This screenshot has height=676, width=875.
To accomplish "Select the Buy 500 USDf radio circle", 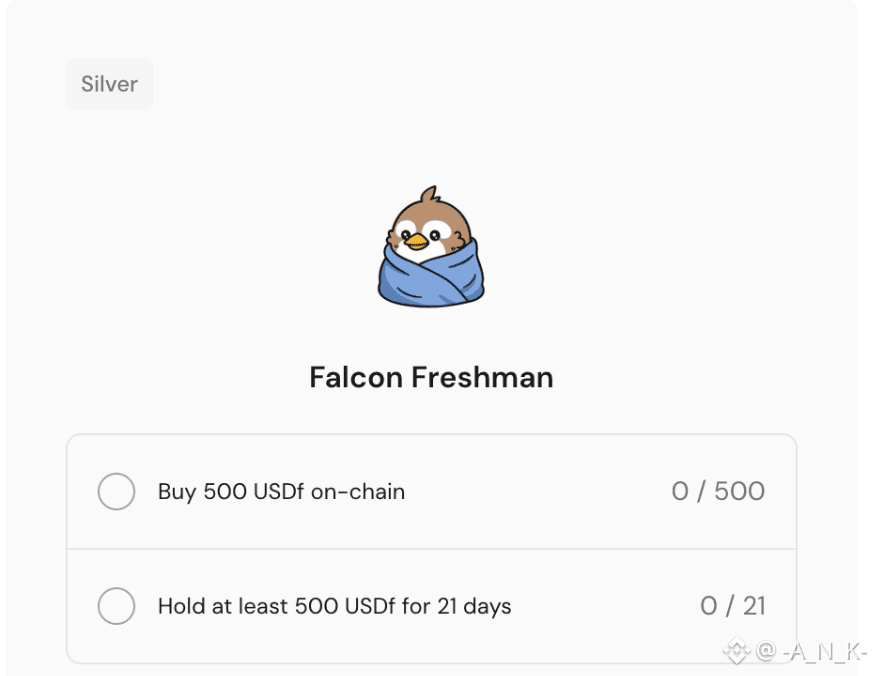I will [116, 491].
